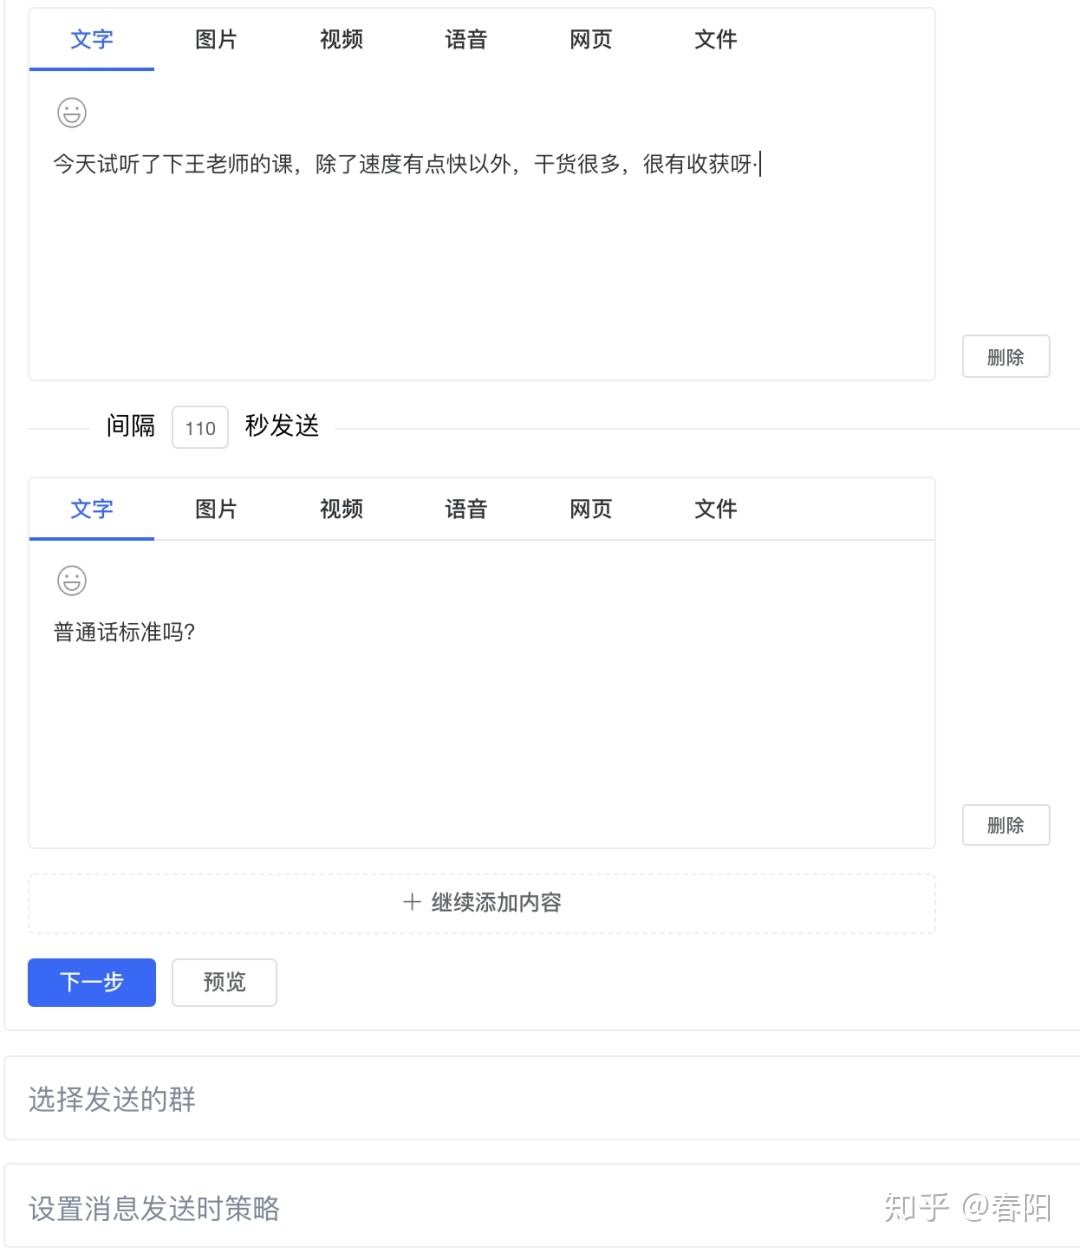This screenshot has width=1080, height=1253.
Task: Switch to 网页 tab in second message block
Action: 591,509
